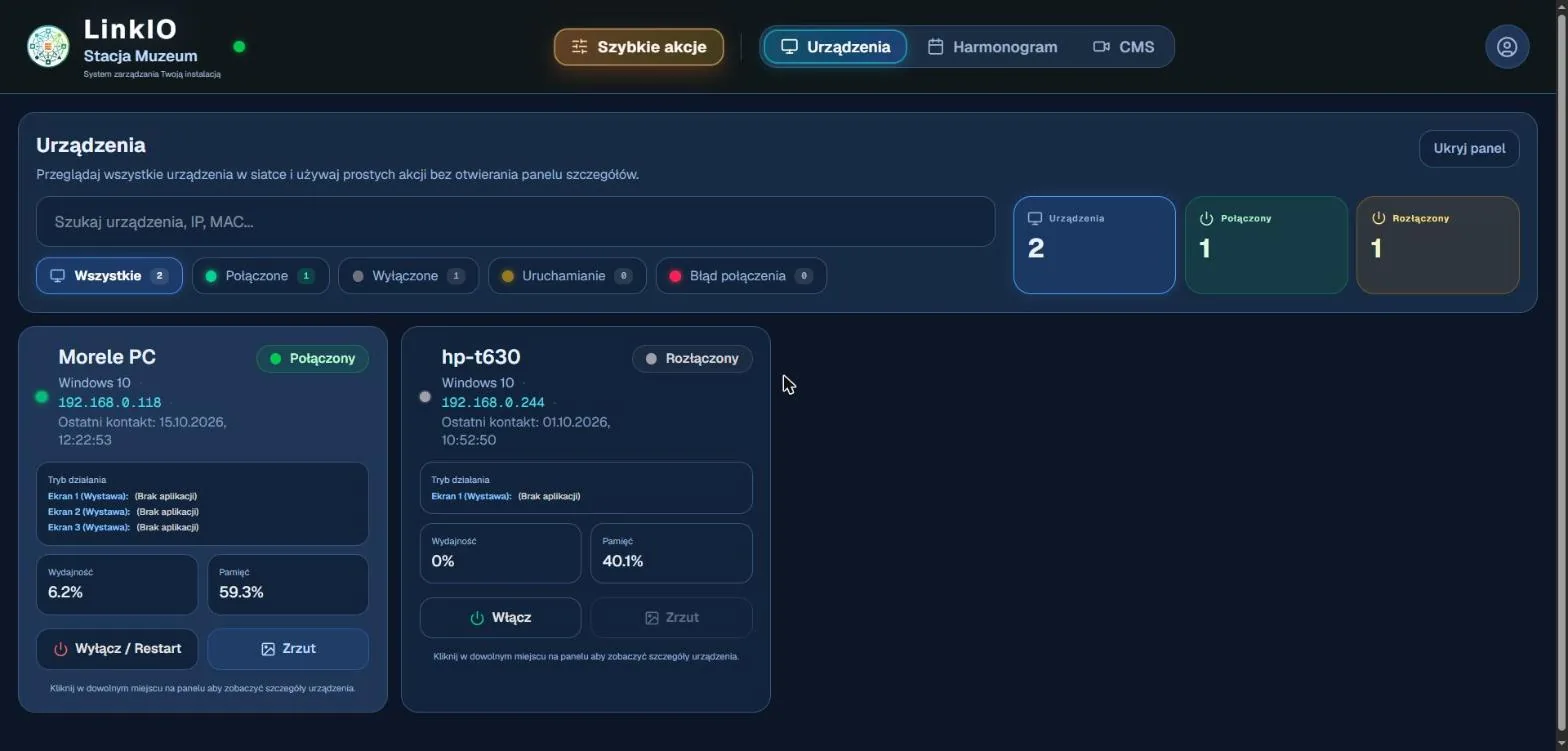
Task: Open the user profile icon
Action: [1507, 47]
